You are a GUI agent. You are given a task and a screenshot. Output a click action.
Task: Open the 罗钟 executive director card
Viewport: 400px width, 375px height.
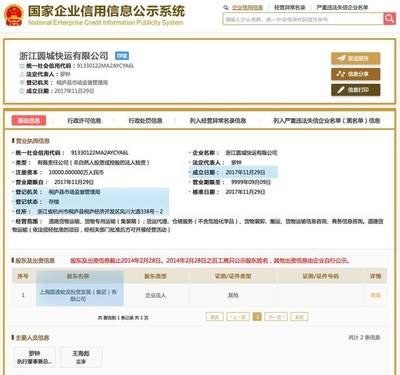tap(34, 357)
